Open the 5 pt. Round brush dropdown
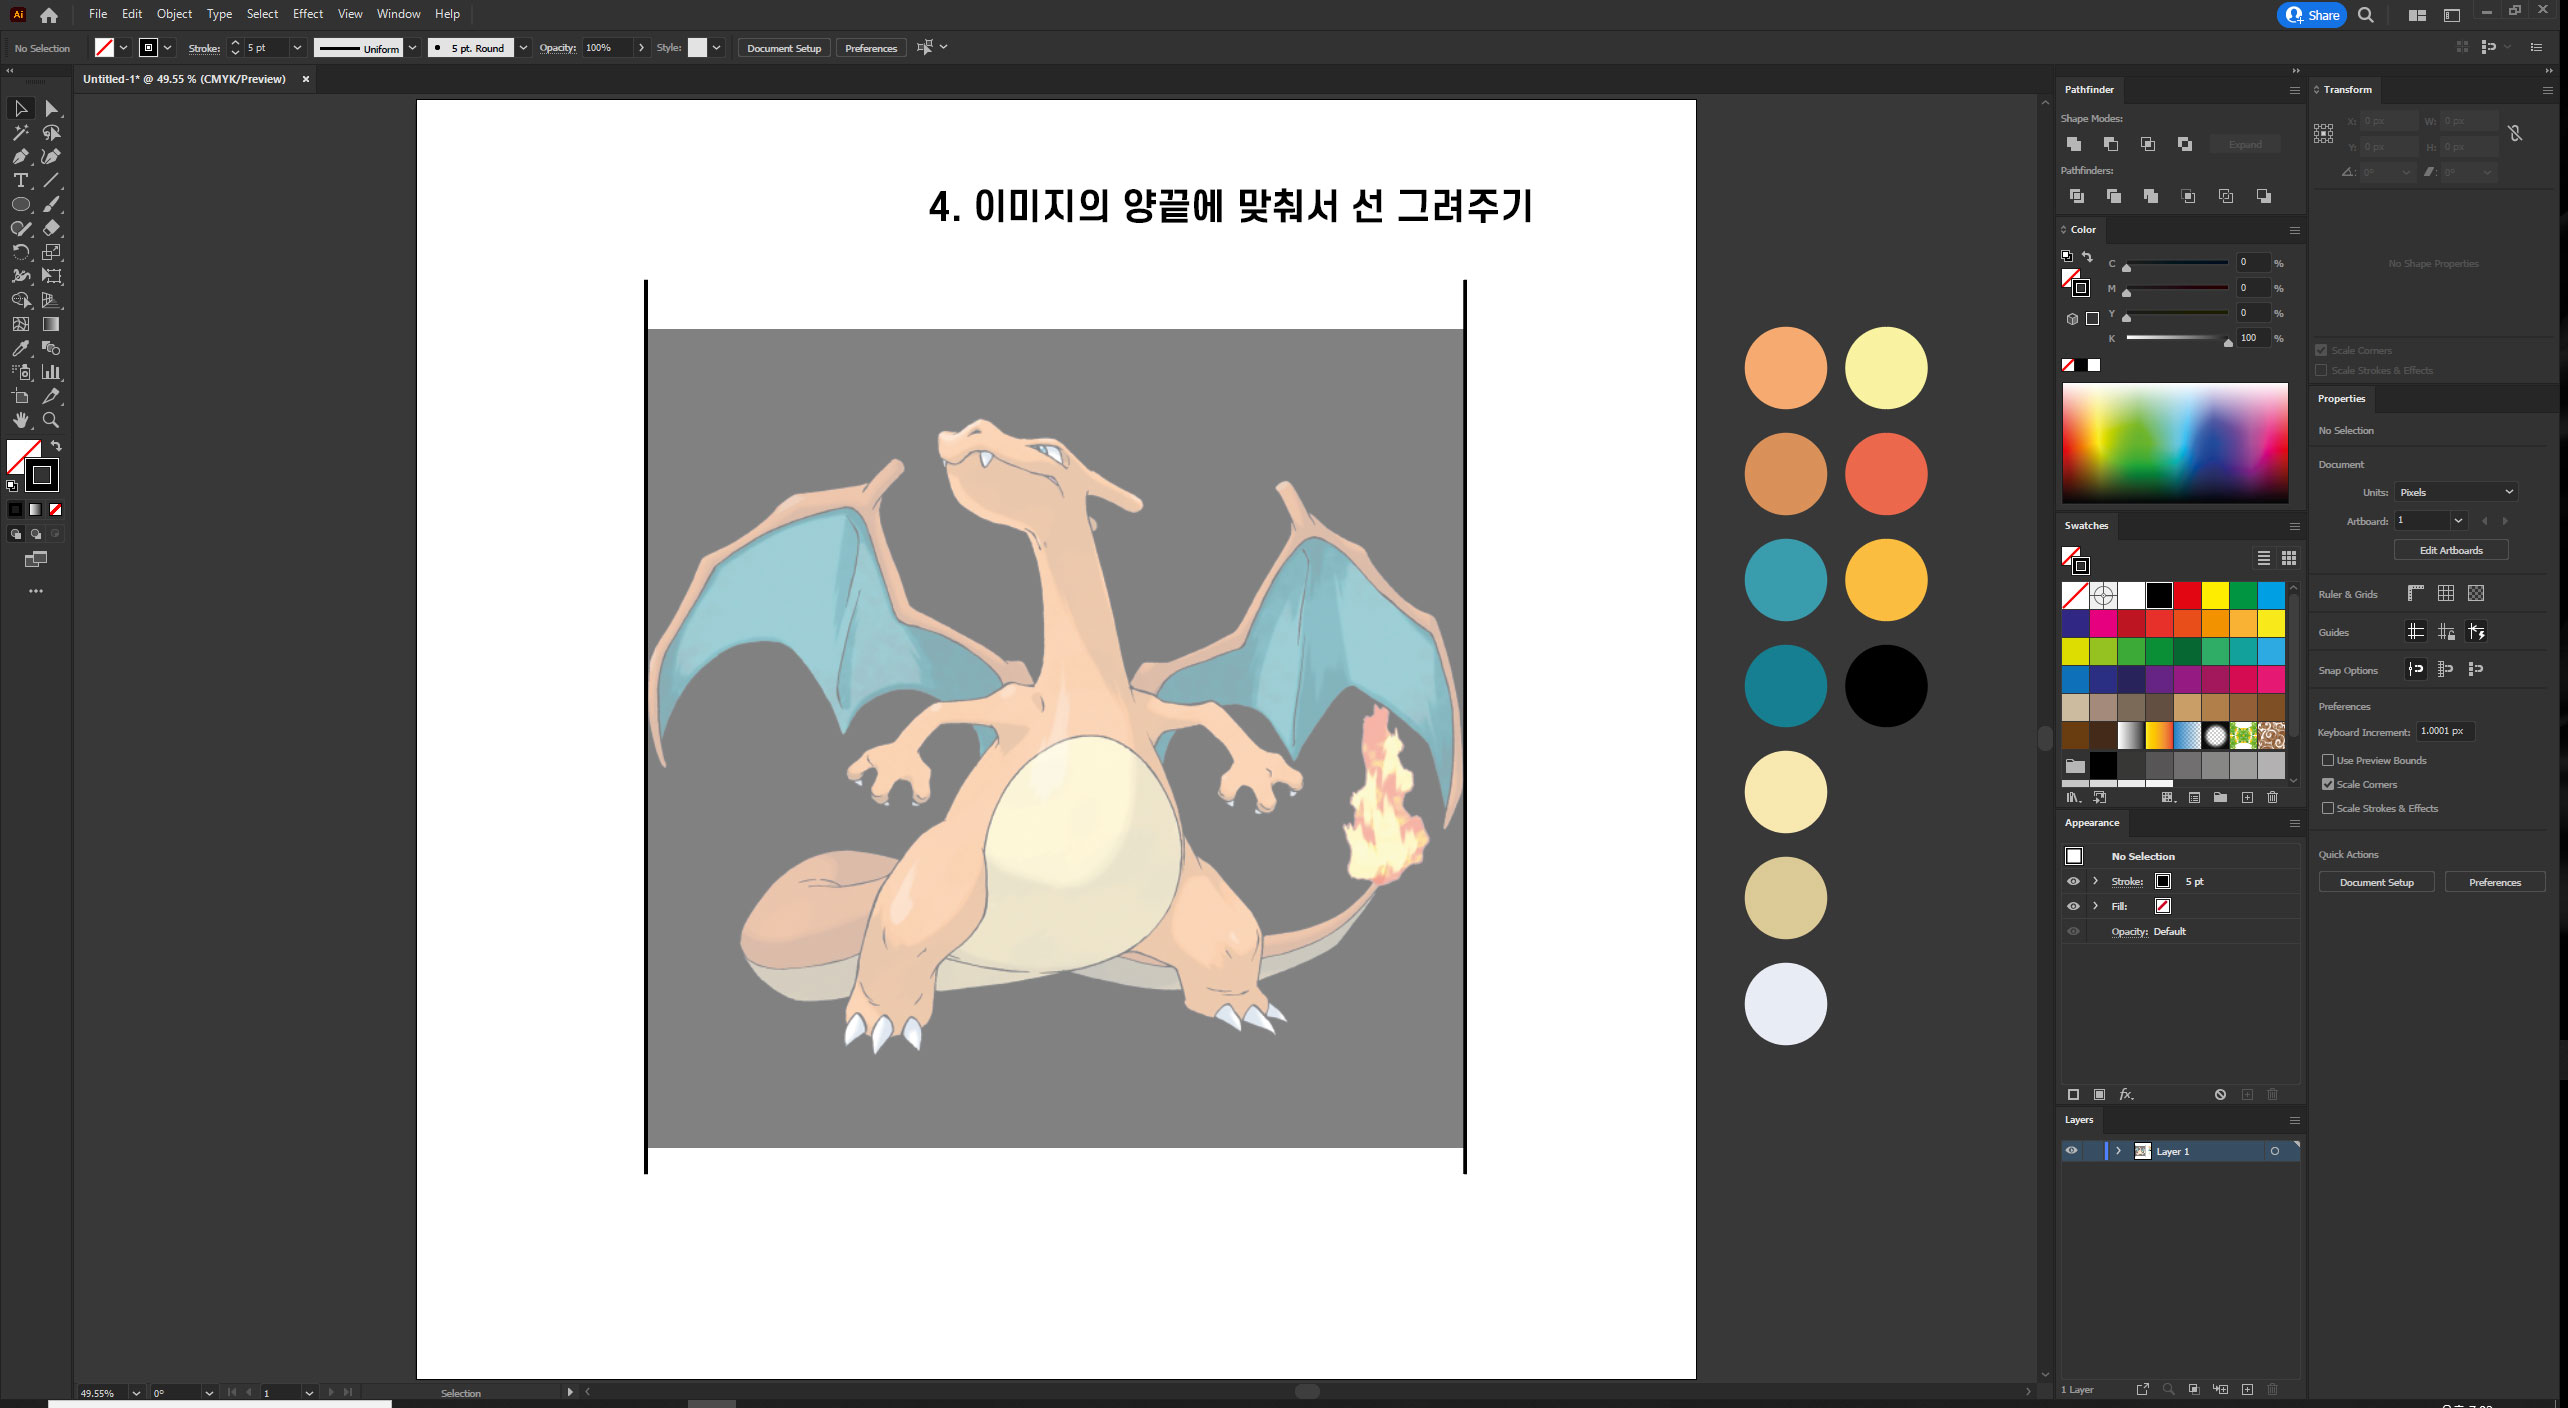The width and height of the screenshot is (2568, 1408). [x=523, y=47]
